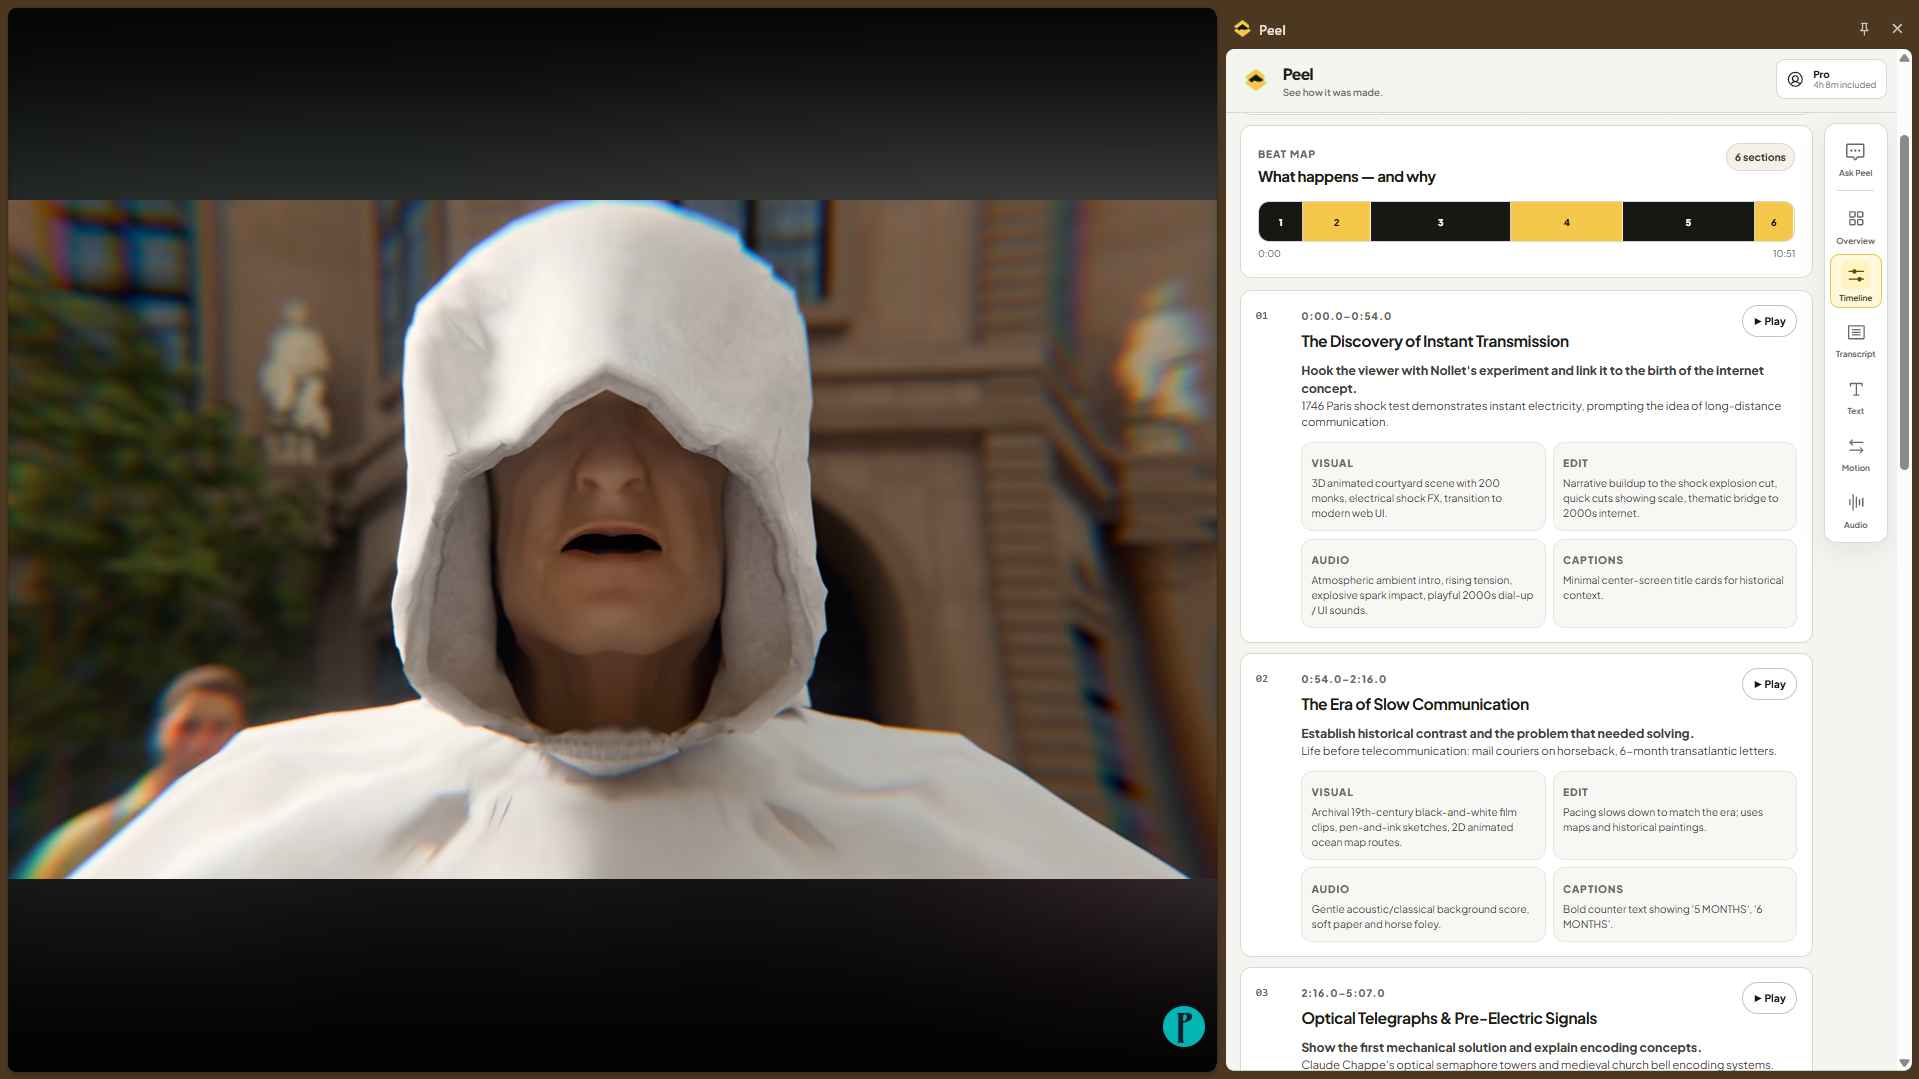Jump to beat map segment 5
The height and width of the screenshot is (1079, 1919).
click(x=1688, y=222)
